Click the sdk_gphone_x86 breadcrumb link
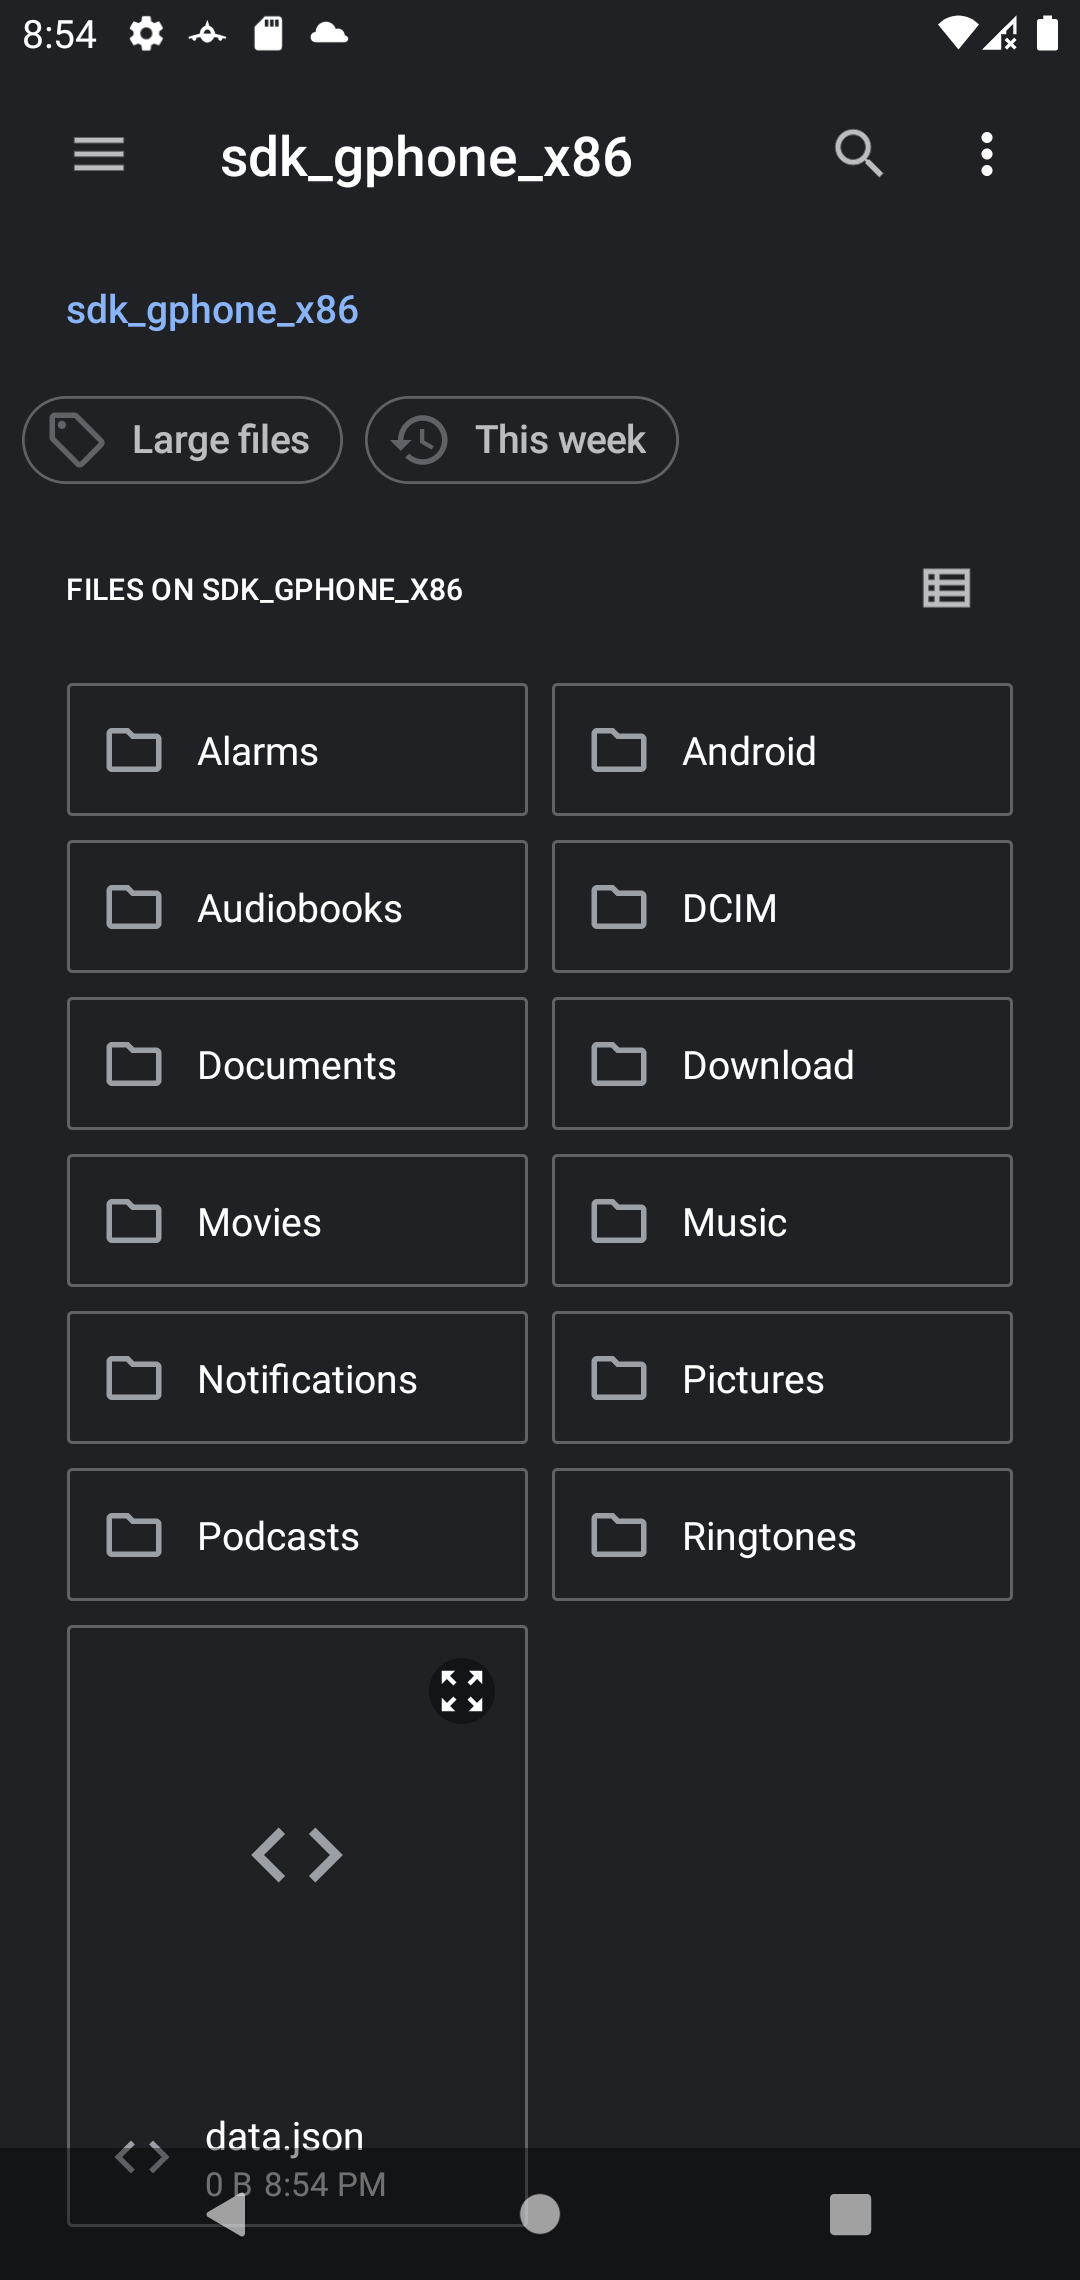Viewport: 1080px width, 2280px height. click(x=212, y=310)
